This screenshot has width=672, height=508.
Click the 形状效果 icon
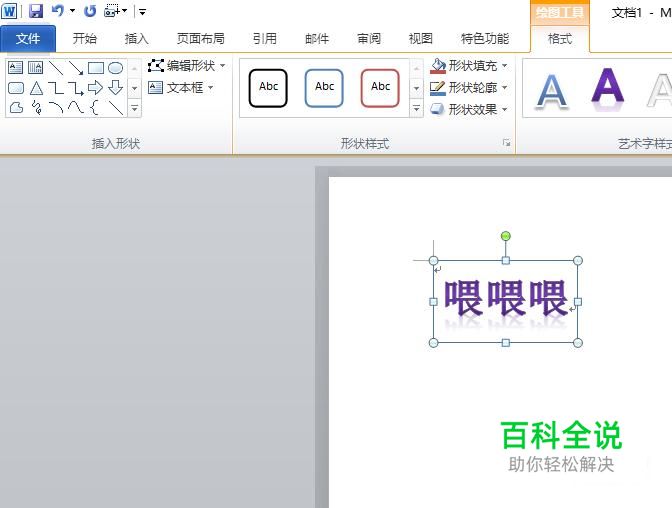[437, 110]
